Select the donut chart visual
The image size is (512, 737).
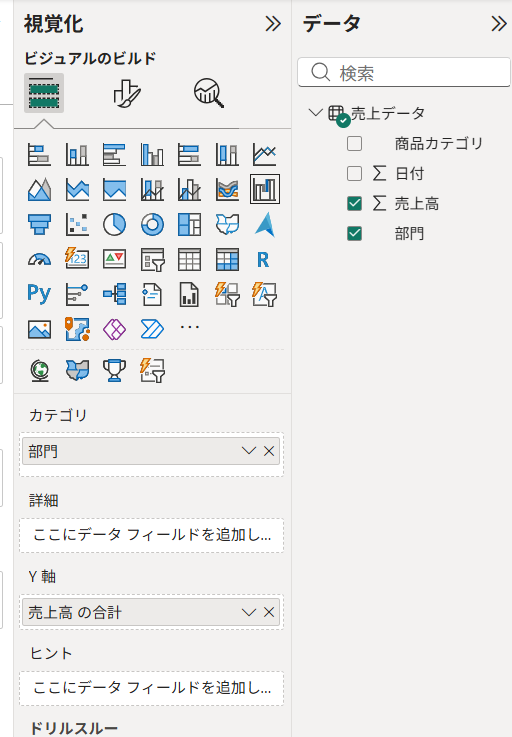[152, 224]
